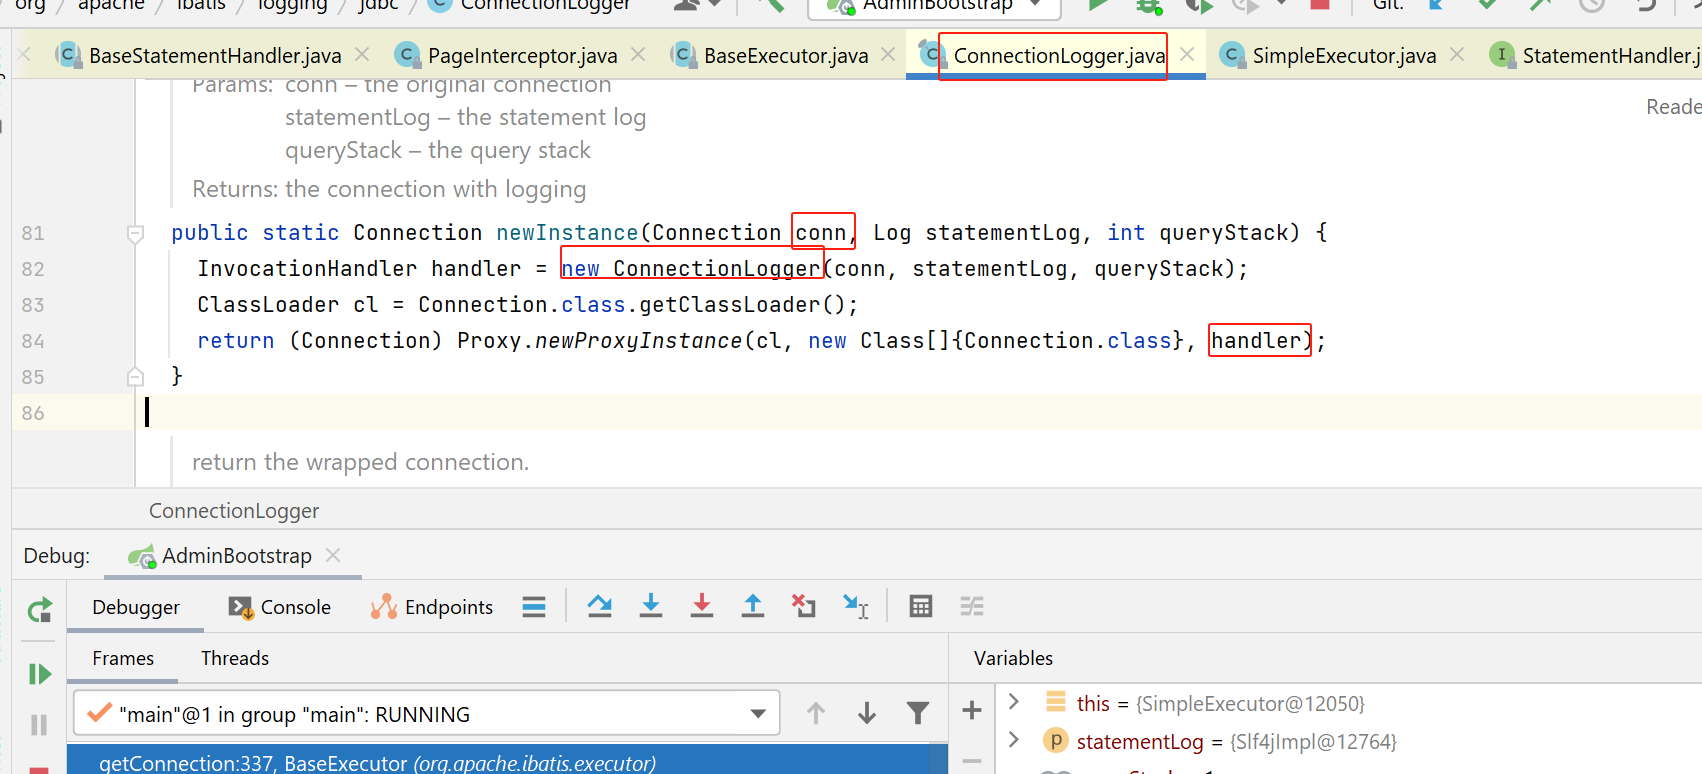Expand the 'this' SimpleExecutor variable node
Screen dimensions: 1702x774
1014,702
